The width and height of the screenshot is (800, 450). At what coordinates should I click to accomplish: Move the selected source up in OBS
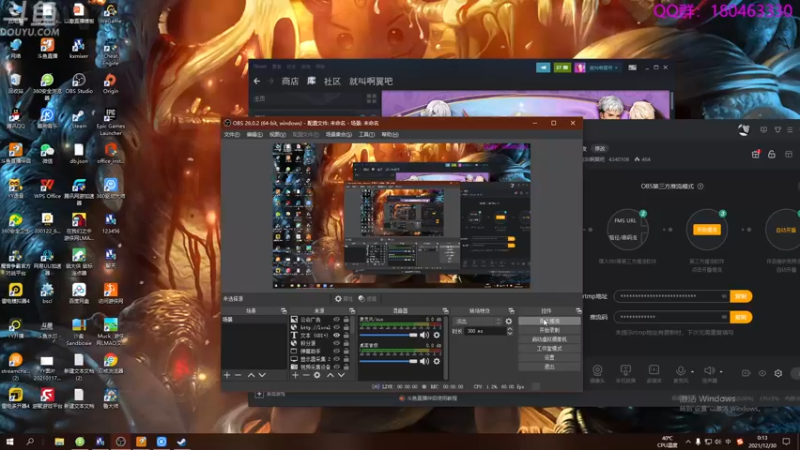point(330,375)
